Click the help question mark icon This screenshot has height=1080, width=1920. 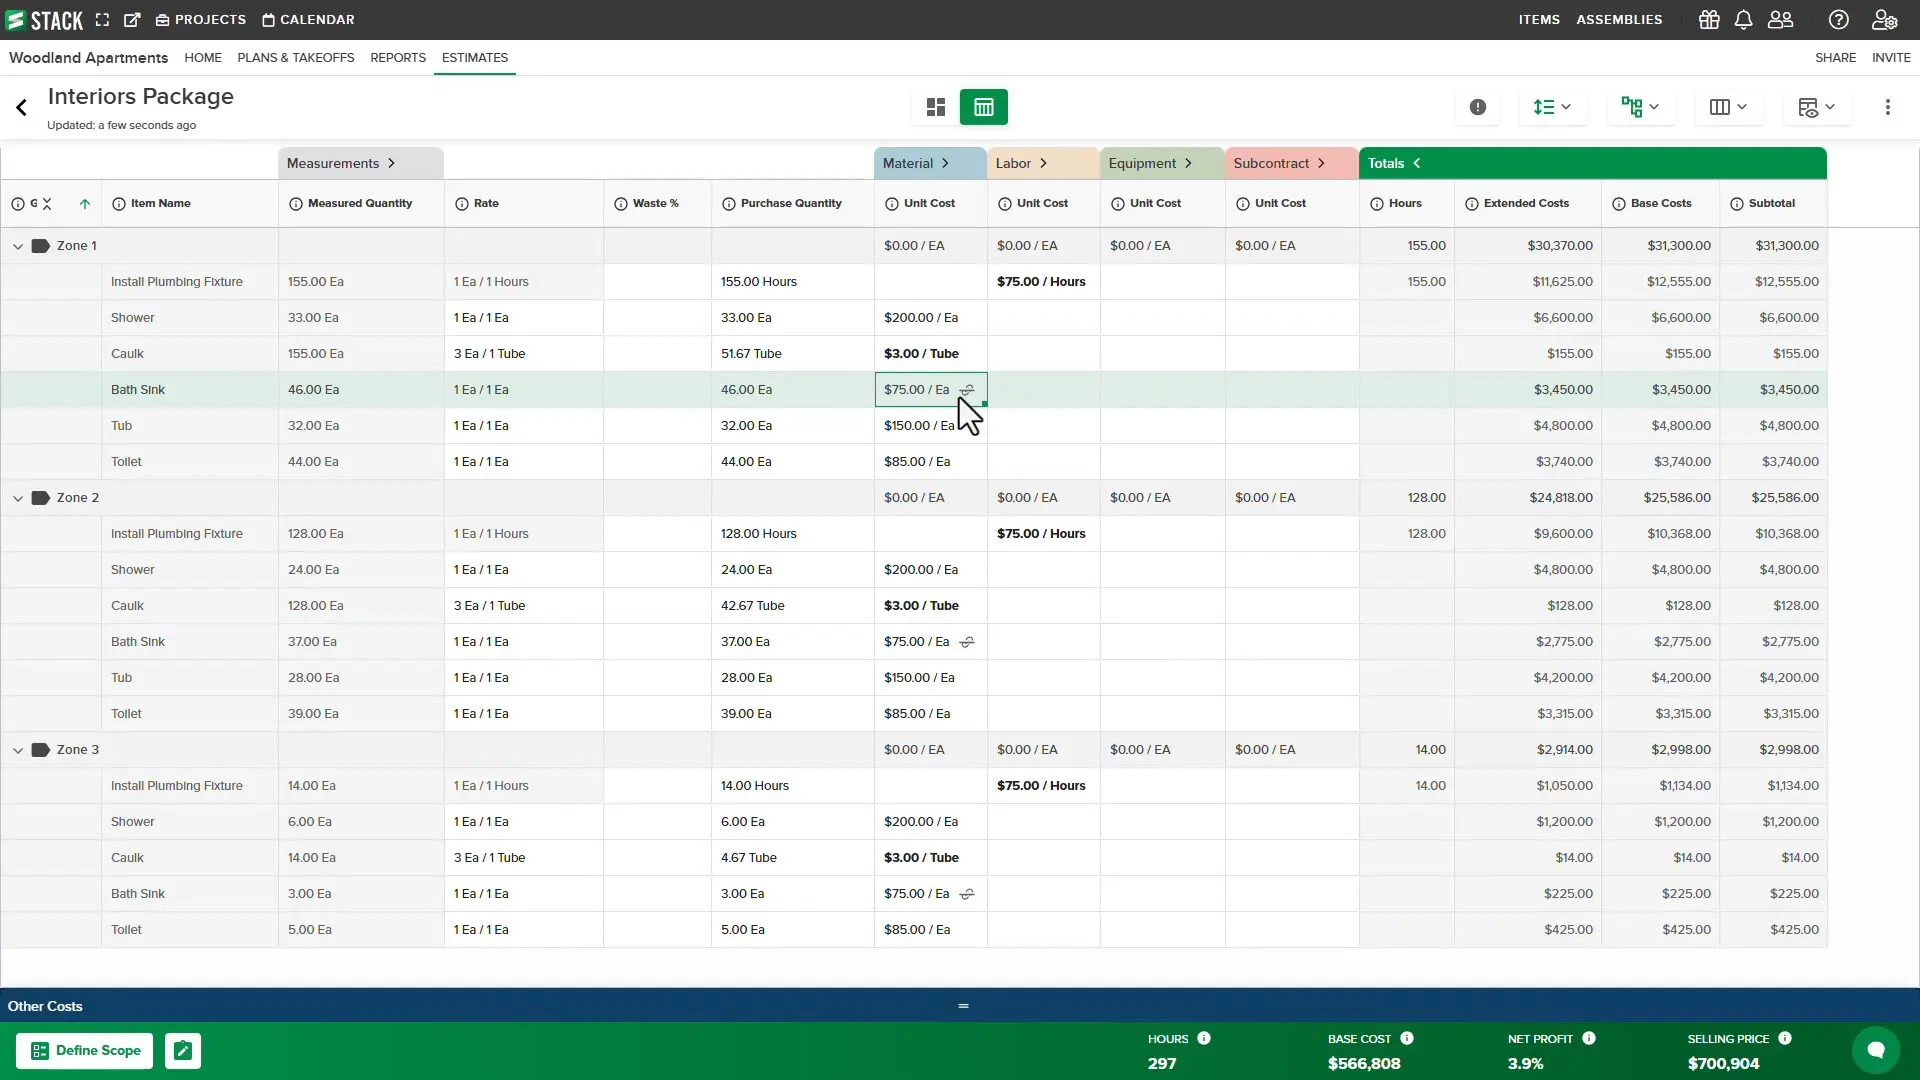1838,20
